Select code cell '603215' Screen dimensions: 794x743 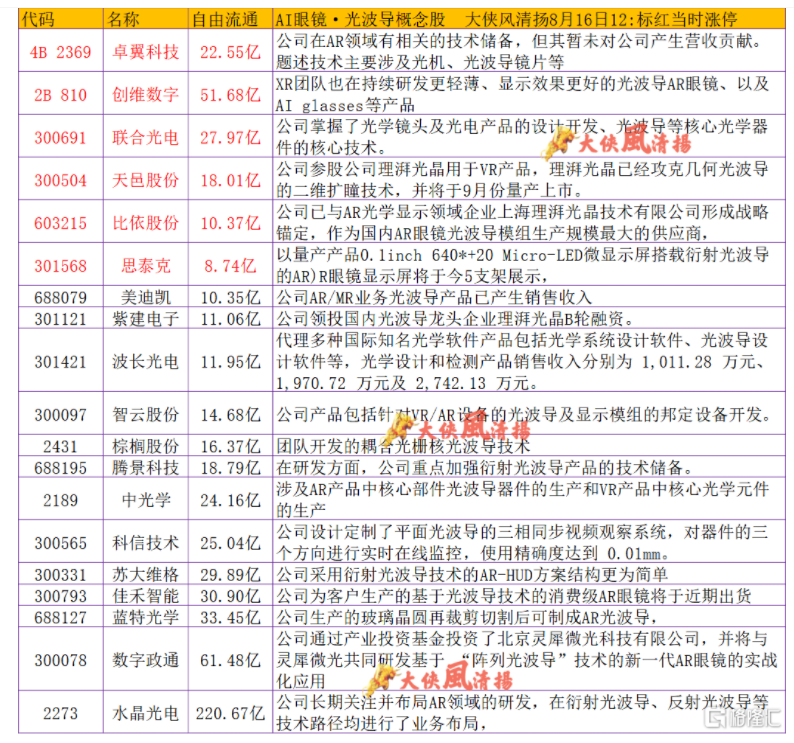pos(61,222)
